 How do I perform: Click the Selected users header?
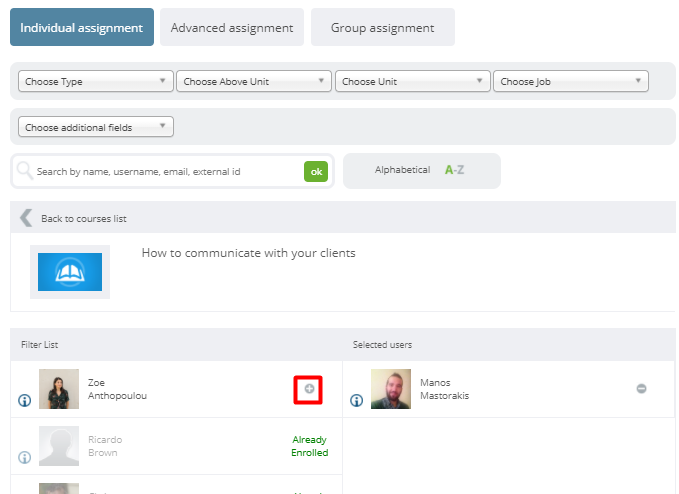382,345
